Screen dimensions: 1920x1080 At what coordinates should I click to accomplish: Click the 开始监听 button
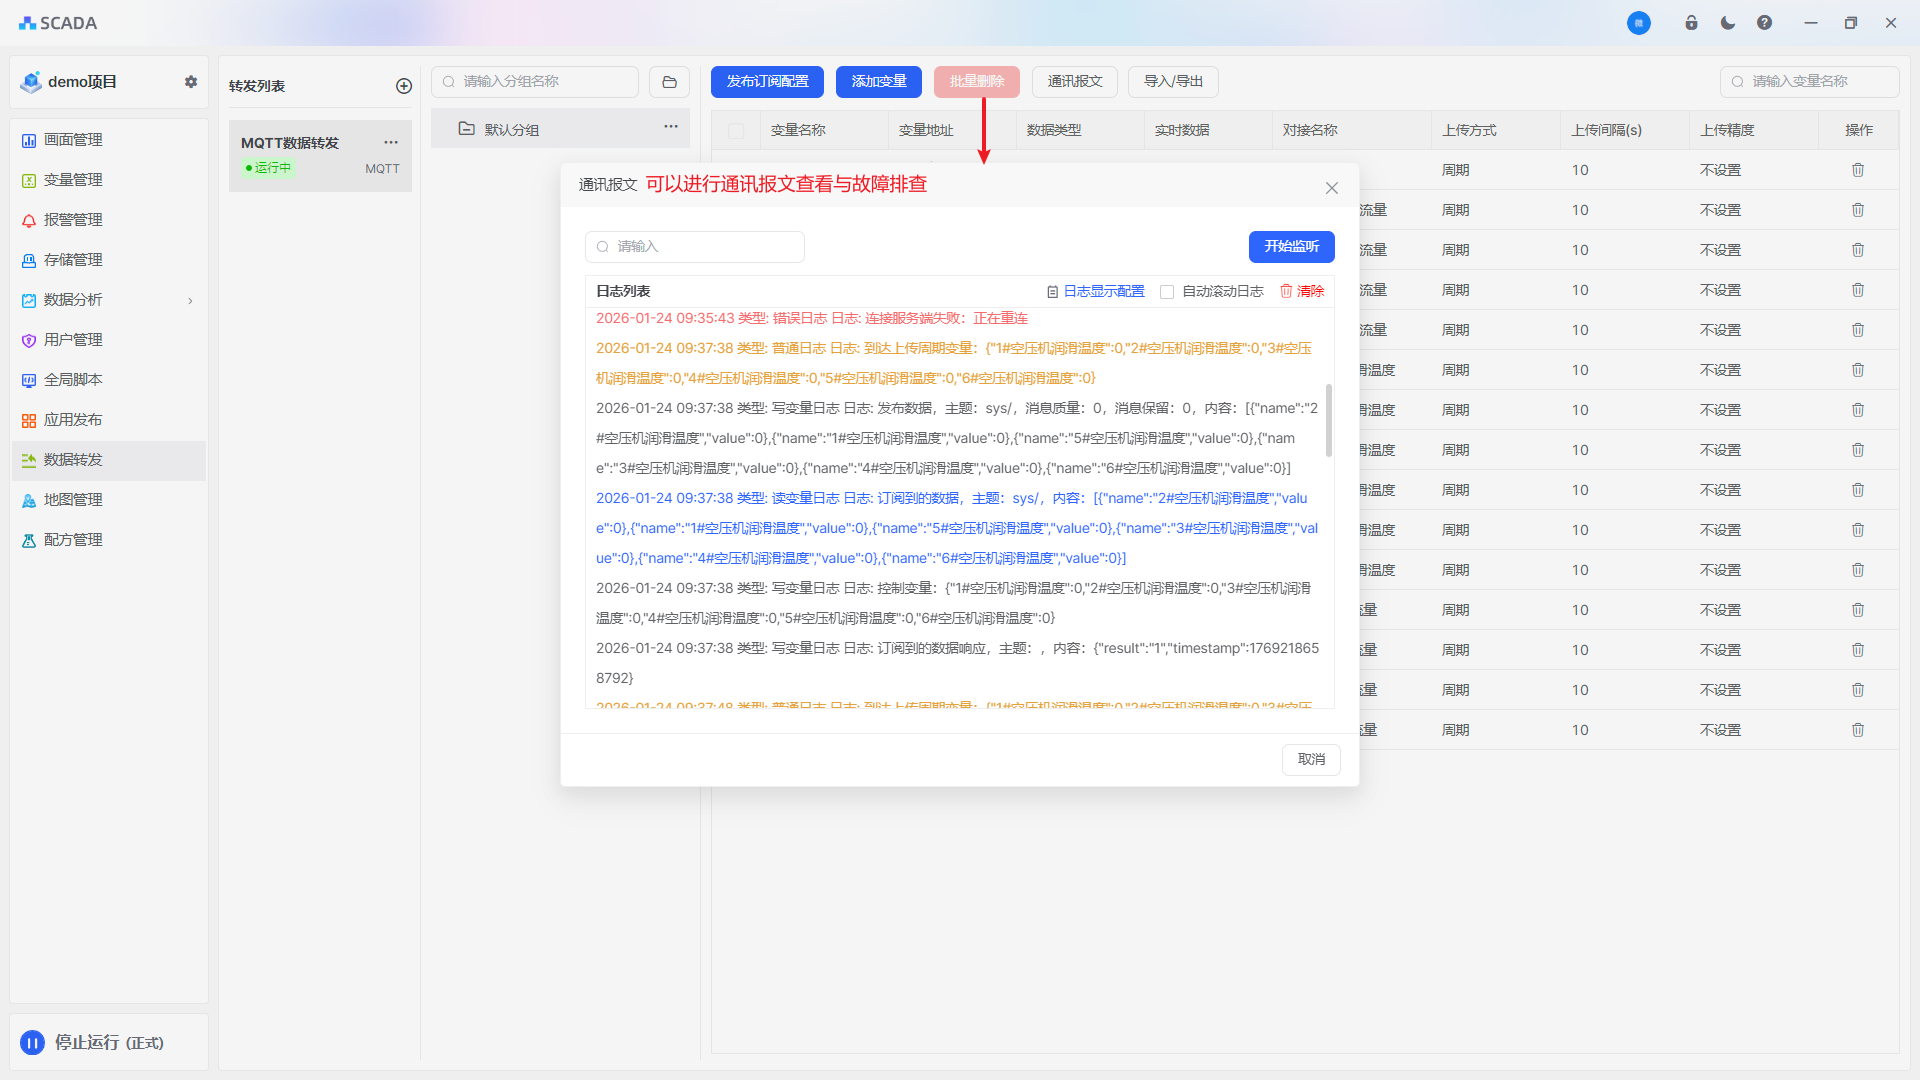coord(1291,246)
